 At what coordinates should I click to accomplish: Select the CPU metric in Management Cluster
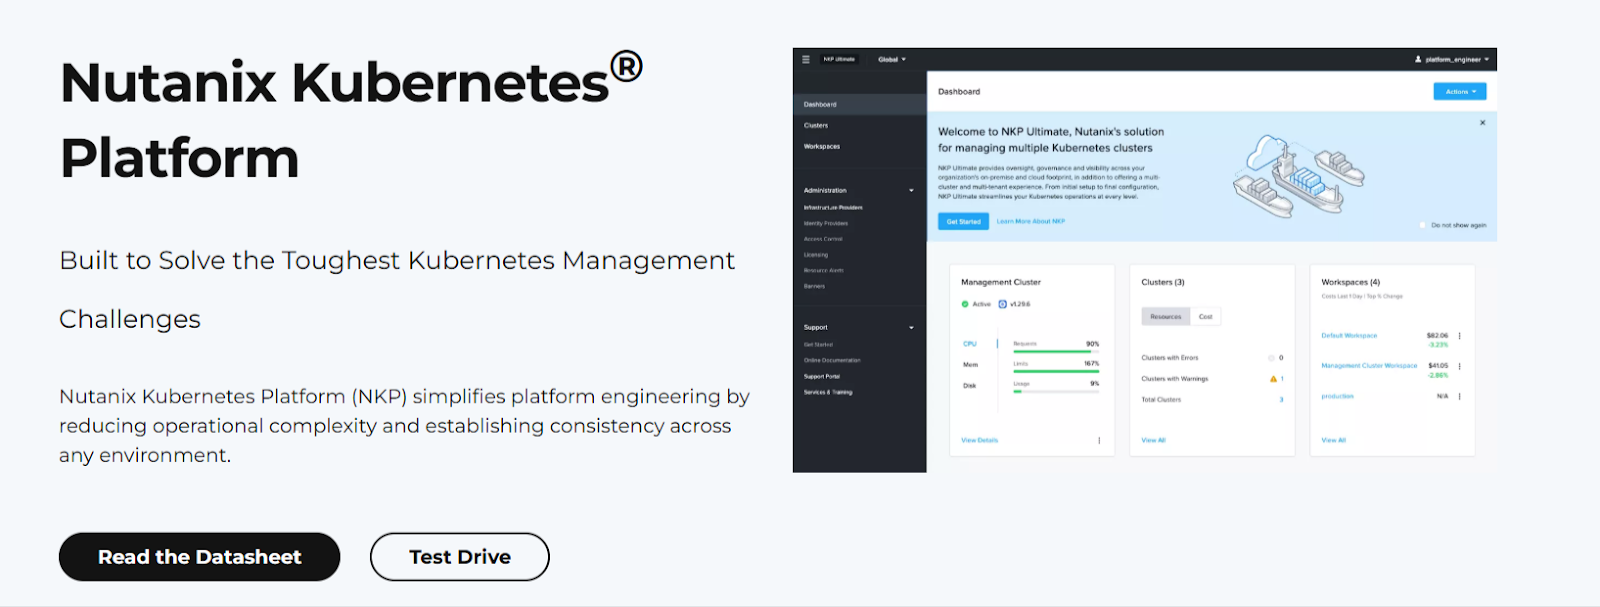point(970,344)
